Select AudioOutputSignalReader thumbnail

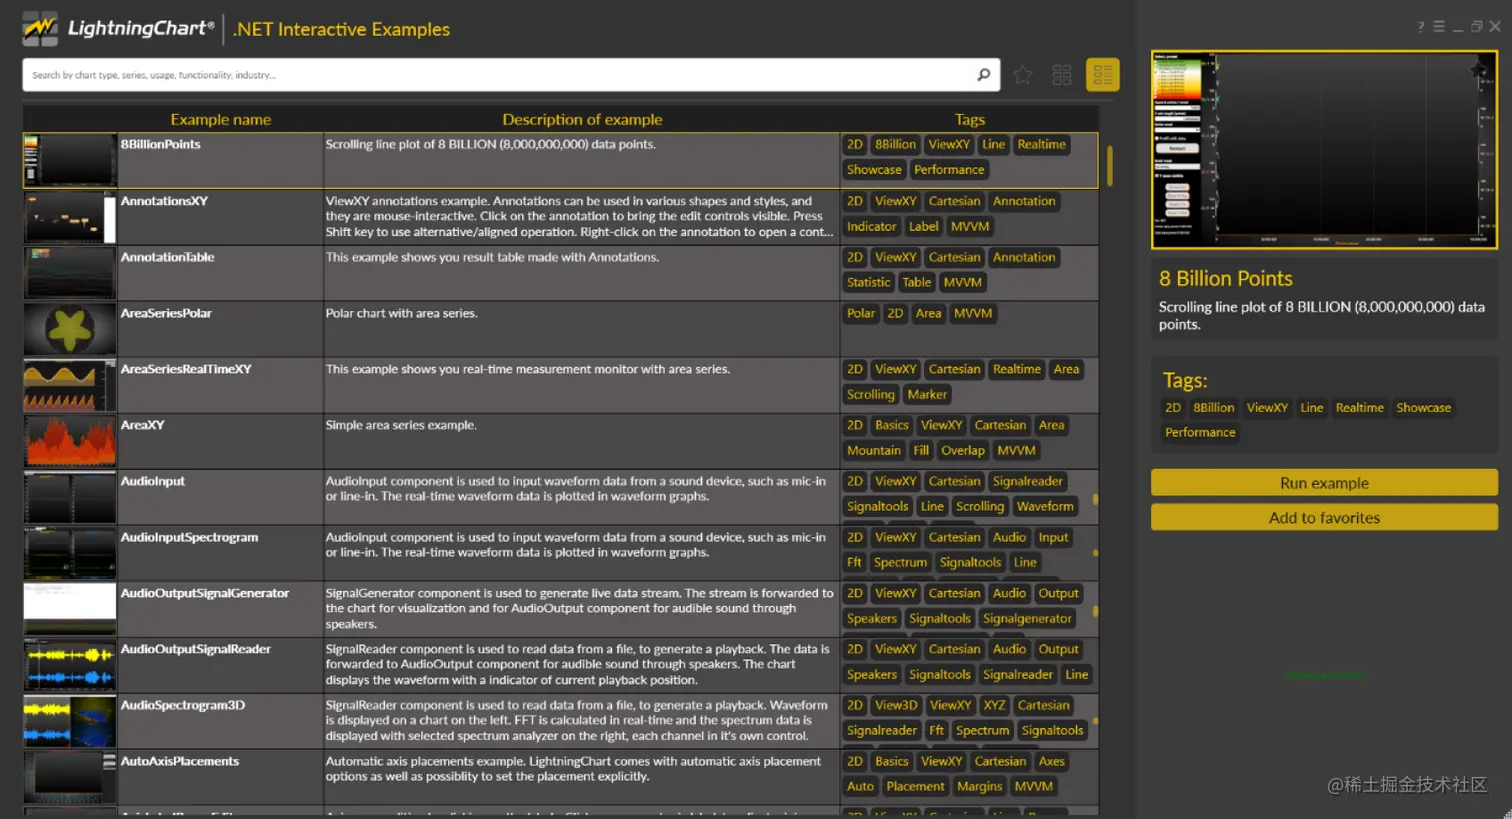[x=70, y=665]
